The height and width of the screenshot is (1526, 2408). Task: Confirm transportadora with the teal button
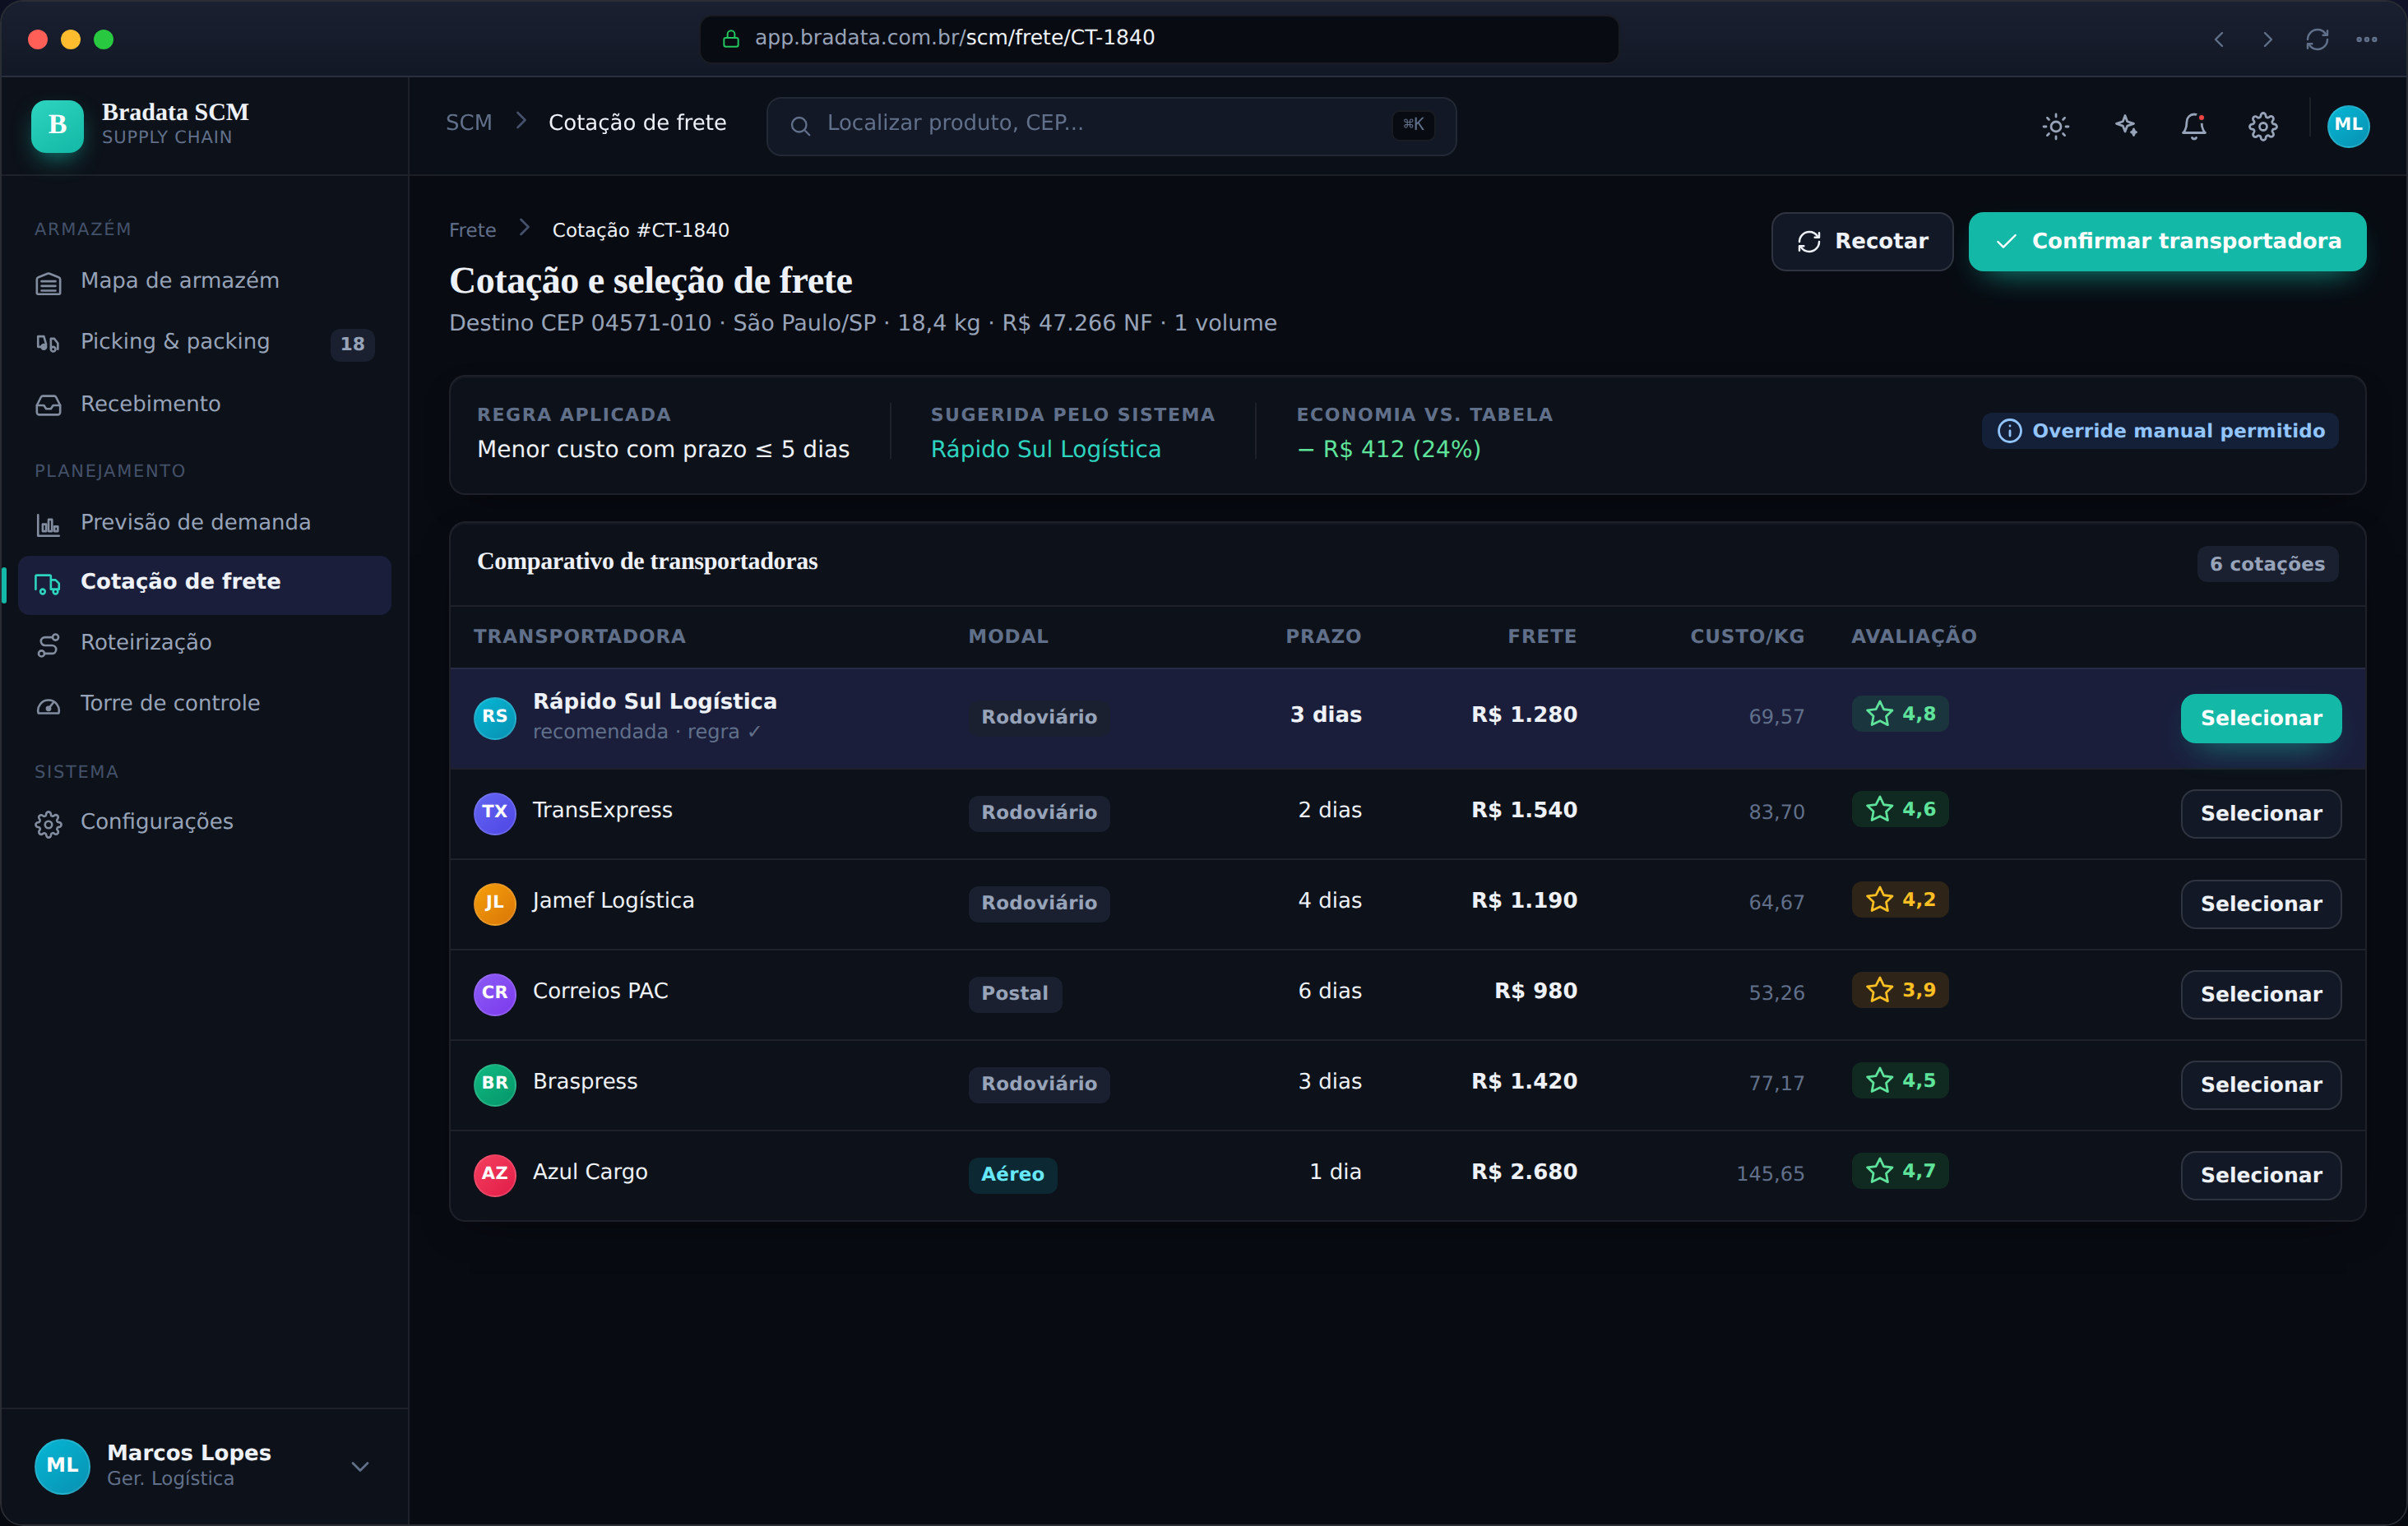[2166, 241]
